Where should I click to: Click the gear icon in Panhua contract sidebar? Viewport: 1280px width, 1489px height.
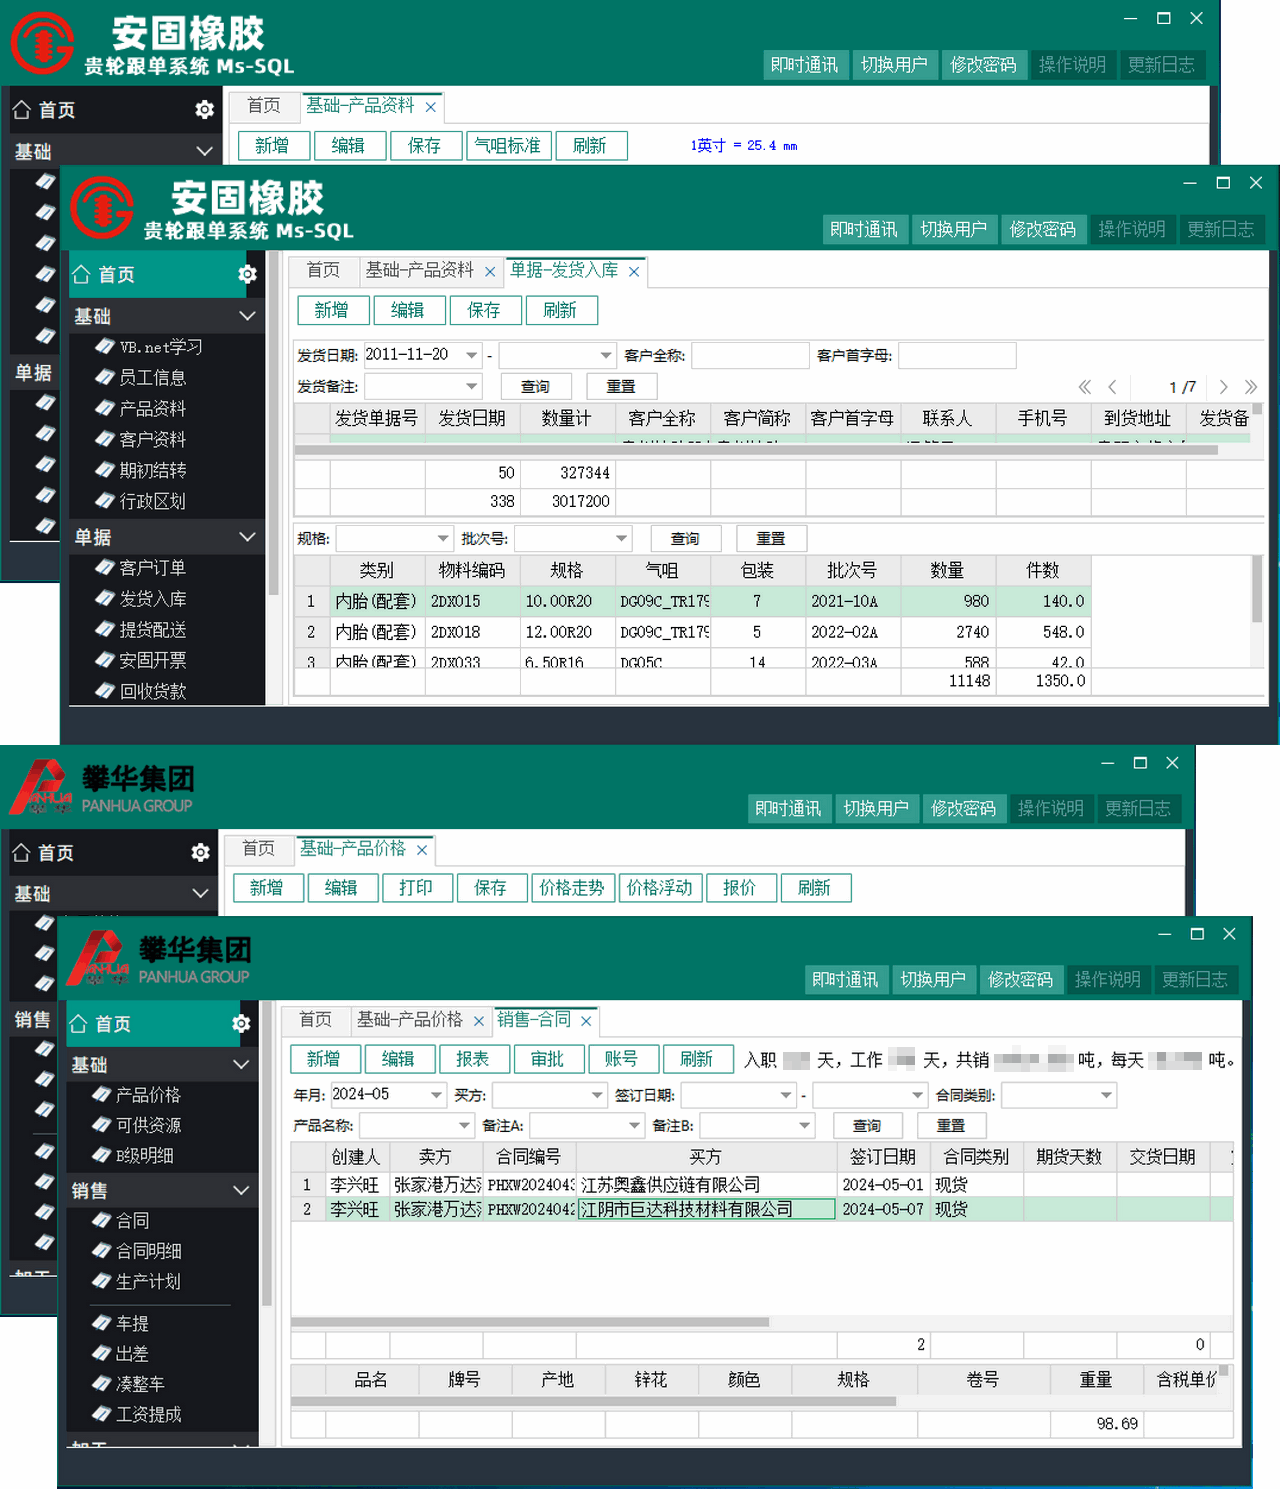tap(241, 1024)
